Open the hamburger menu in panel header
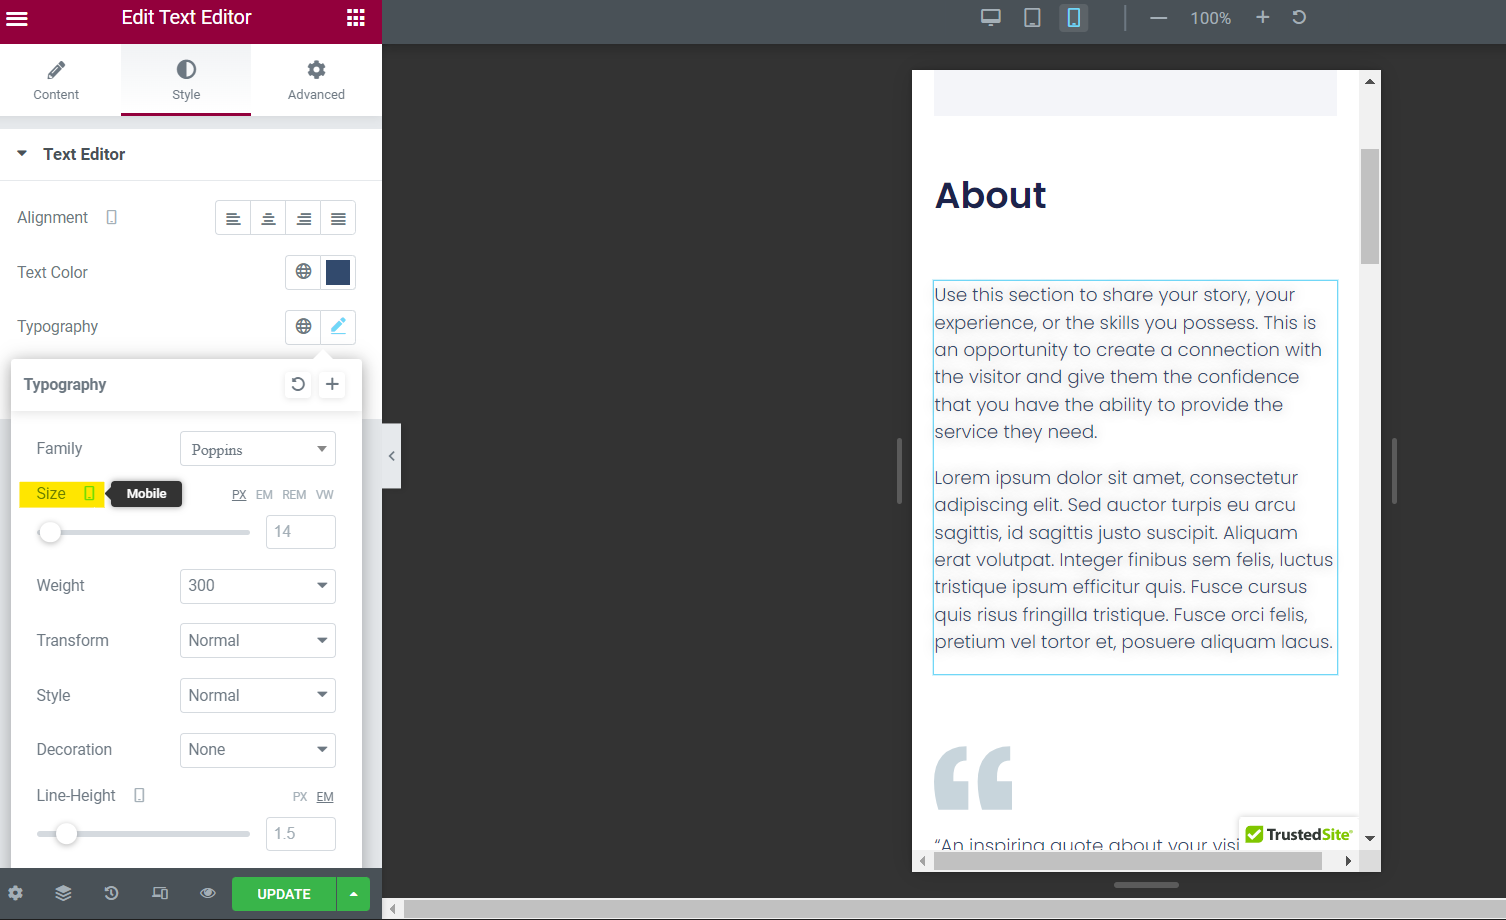The width and height of the screenshot is (1506, 920). click(x=17, y=17)
